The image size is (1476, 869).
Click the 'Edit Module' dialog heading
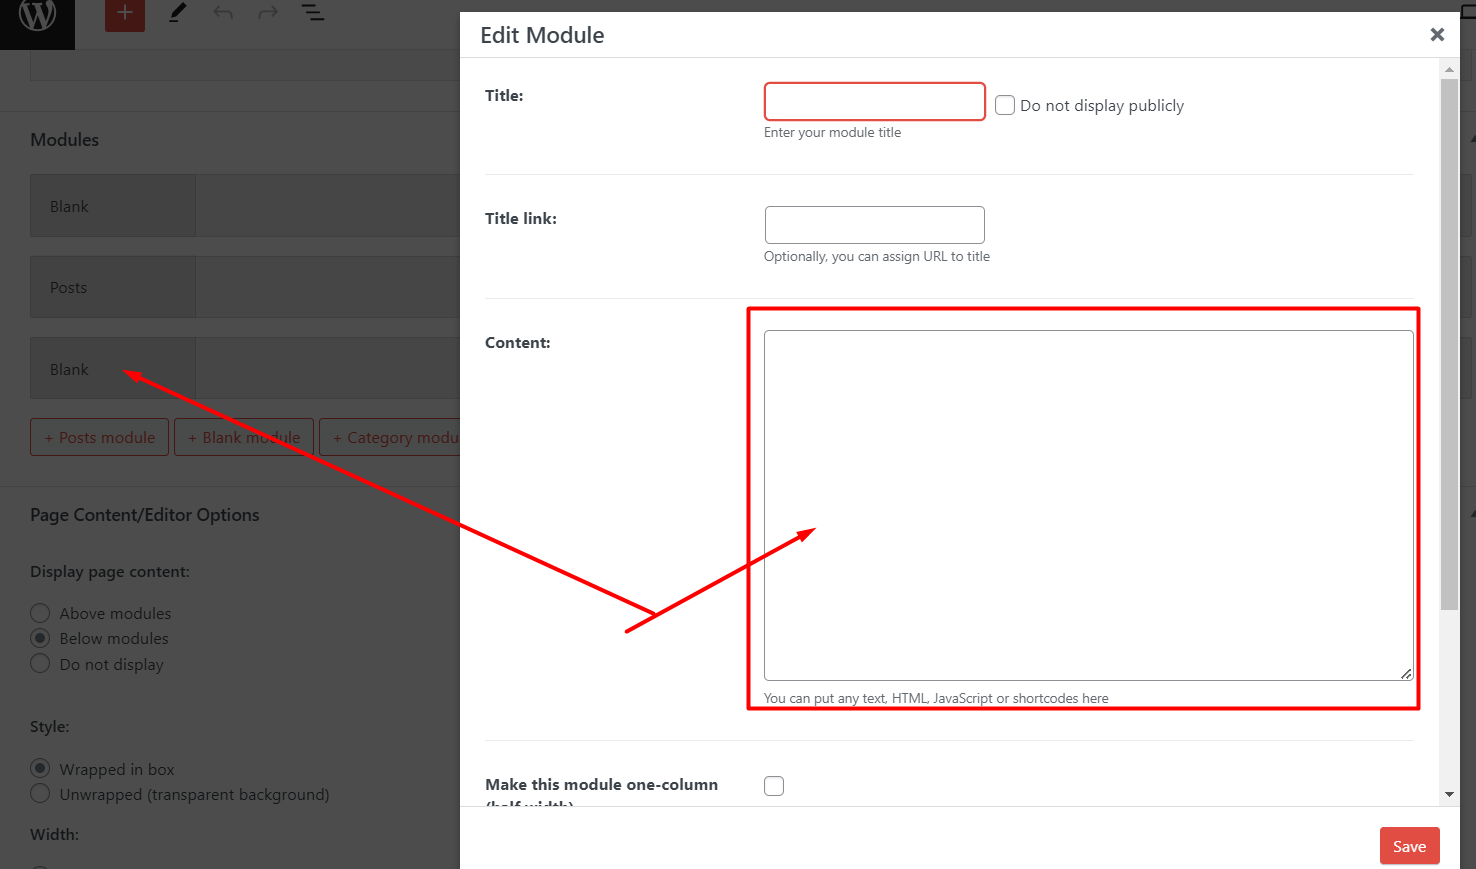tap(542, 35)
